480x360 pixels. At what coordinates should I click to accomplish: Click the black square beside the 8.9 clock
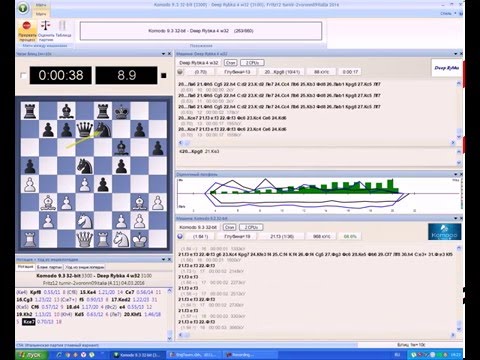pyautogui.click(x=164, y=76)
